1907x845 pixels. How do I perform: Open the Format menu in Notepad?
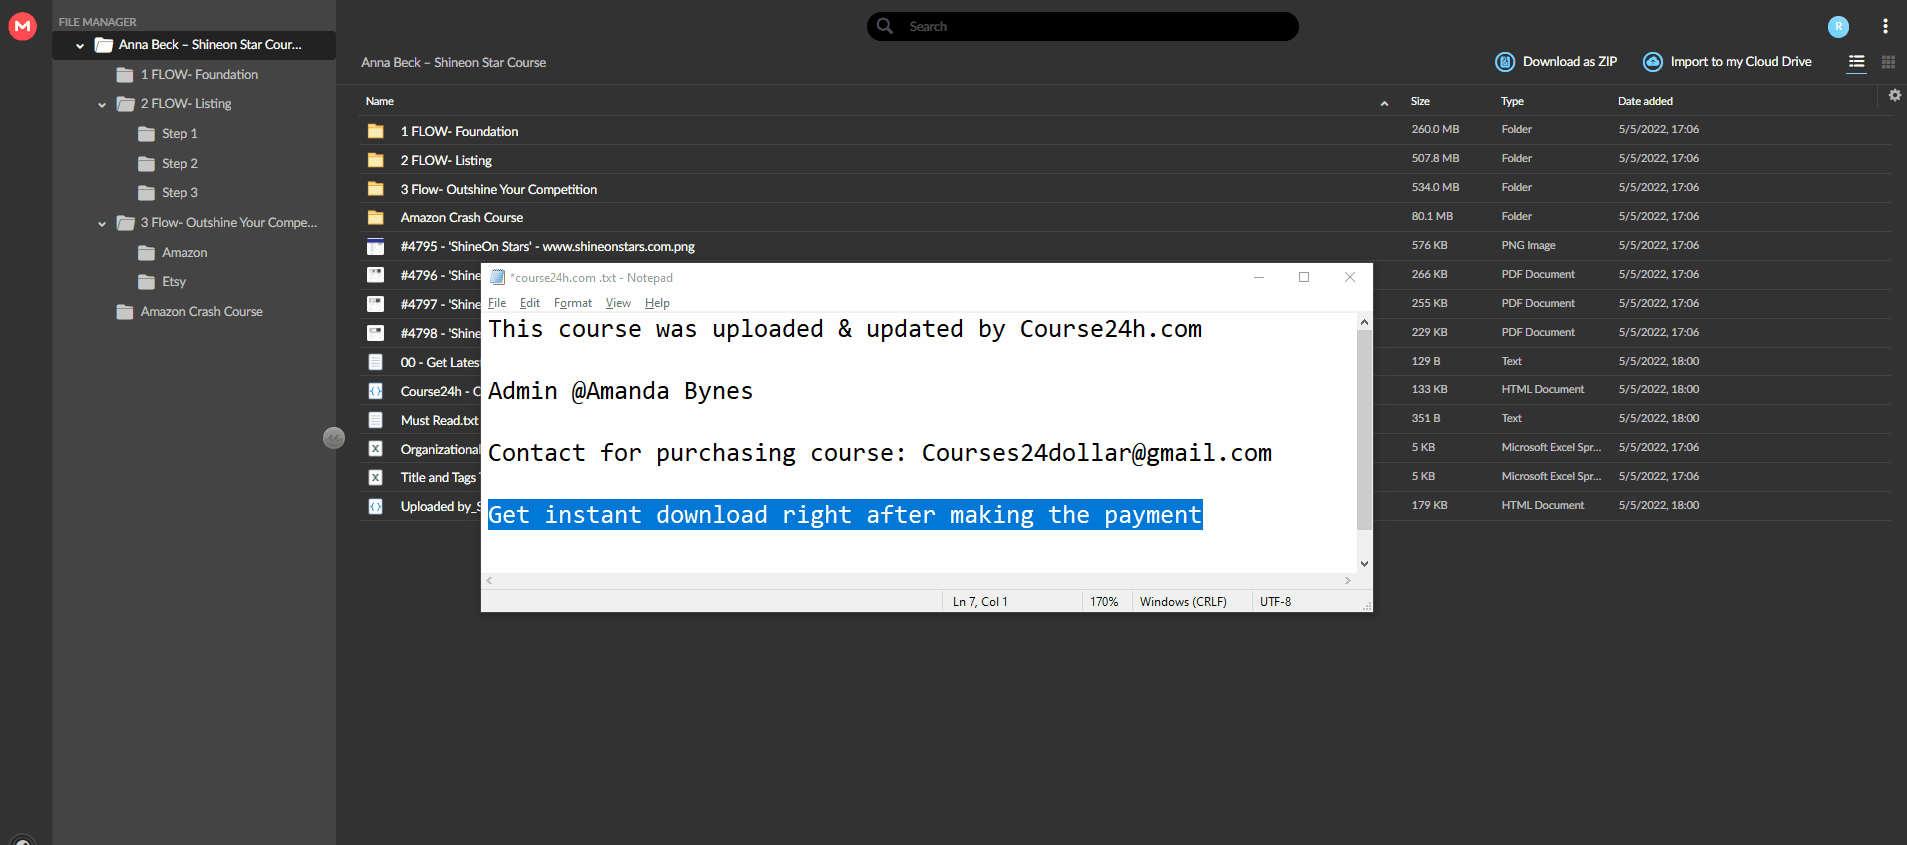573,303
